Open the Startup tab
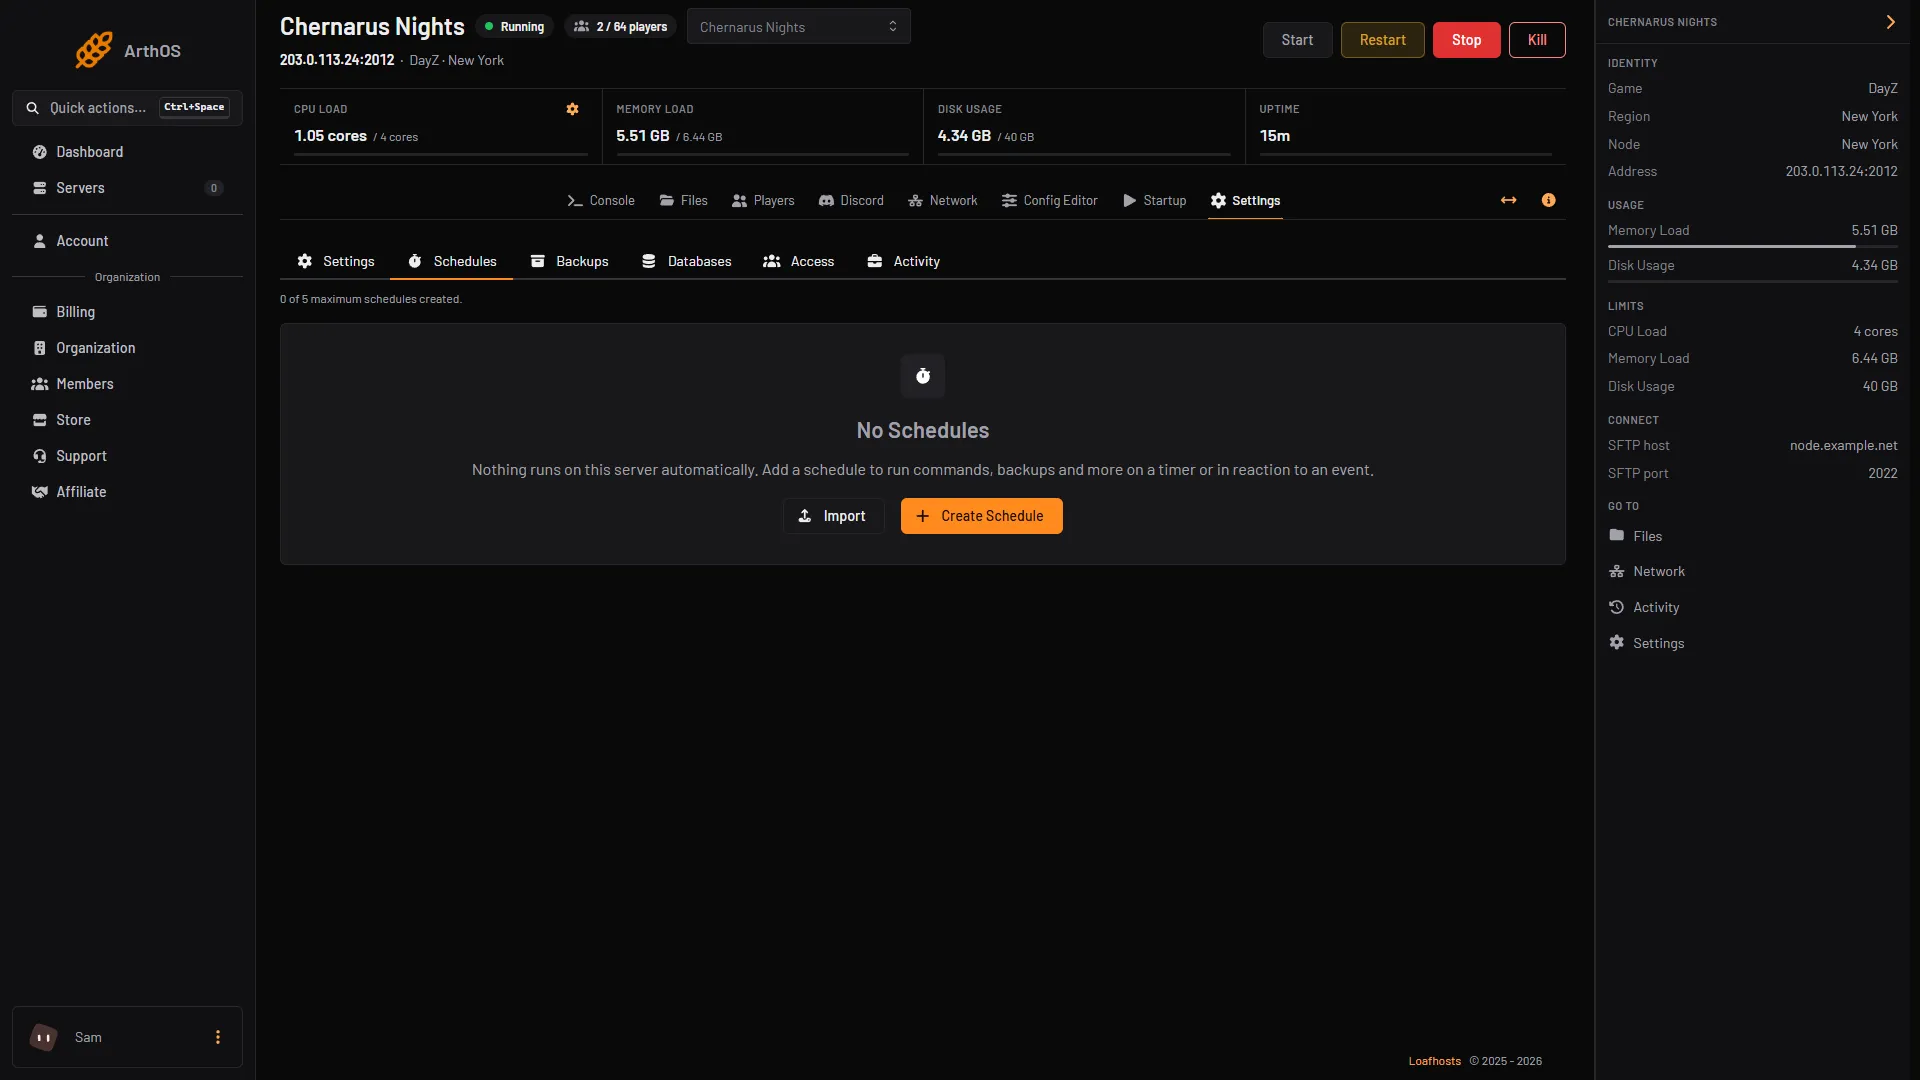This screenshot has width=1920, height=1080. (1155, 200)
